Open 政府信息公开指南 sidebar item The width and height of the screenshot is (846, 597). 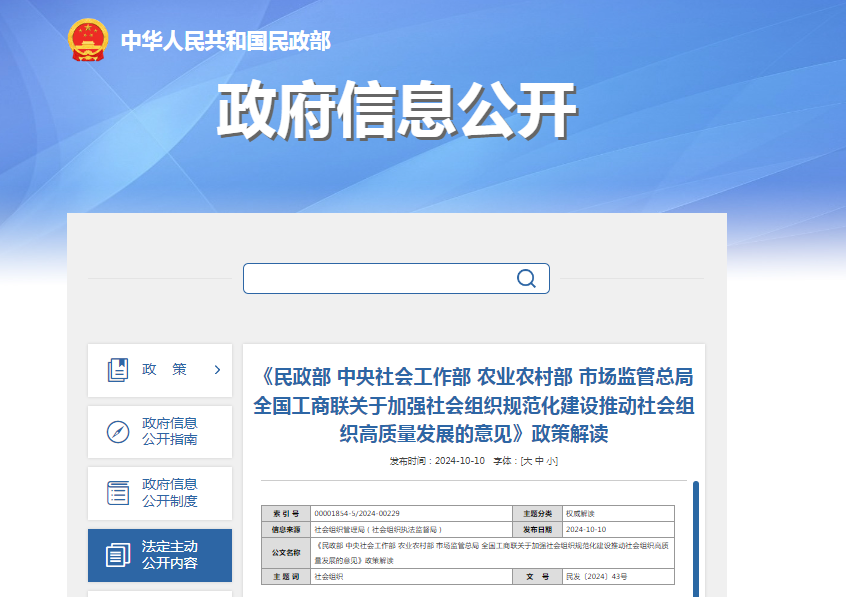160,432
